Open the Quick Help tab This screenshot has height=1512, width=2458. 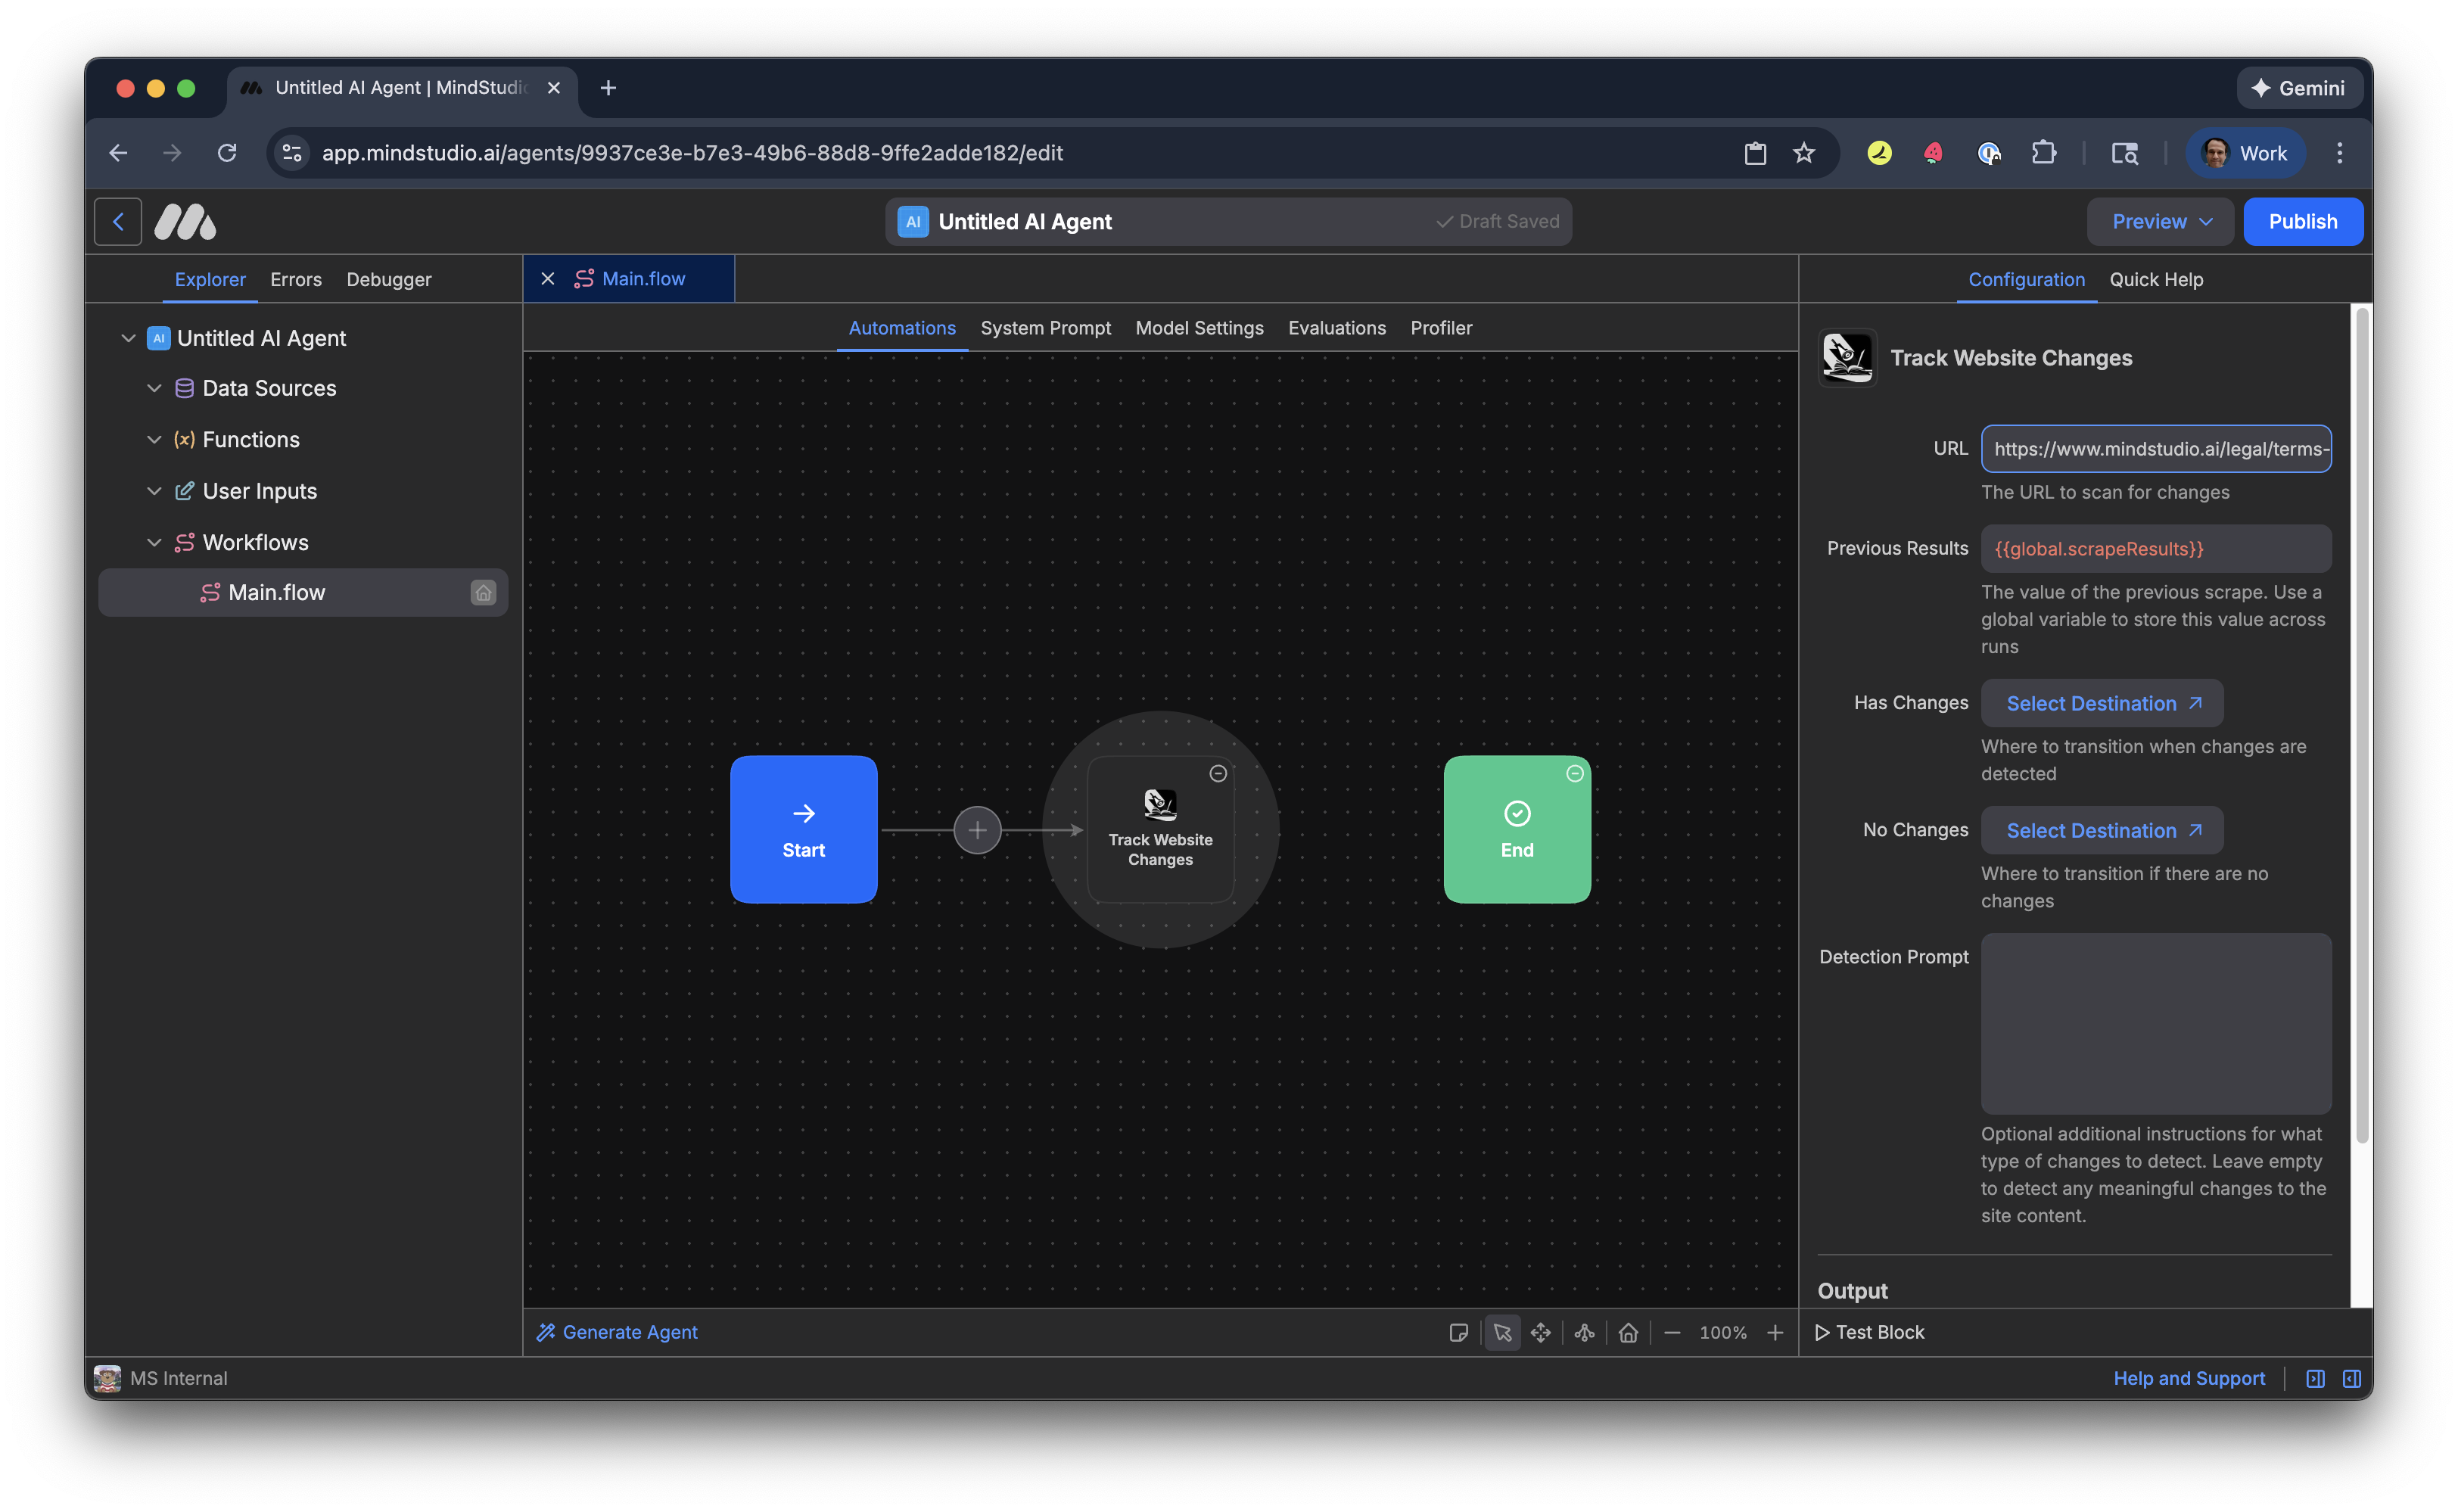pyautogui.click(x=2156, y=280)
